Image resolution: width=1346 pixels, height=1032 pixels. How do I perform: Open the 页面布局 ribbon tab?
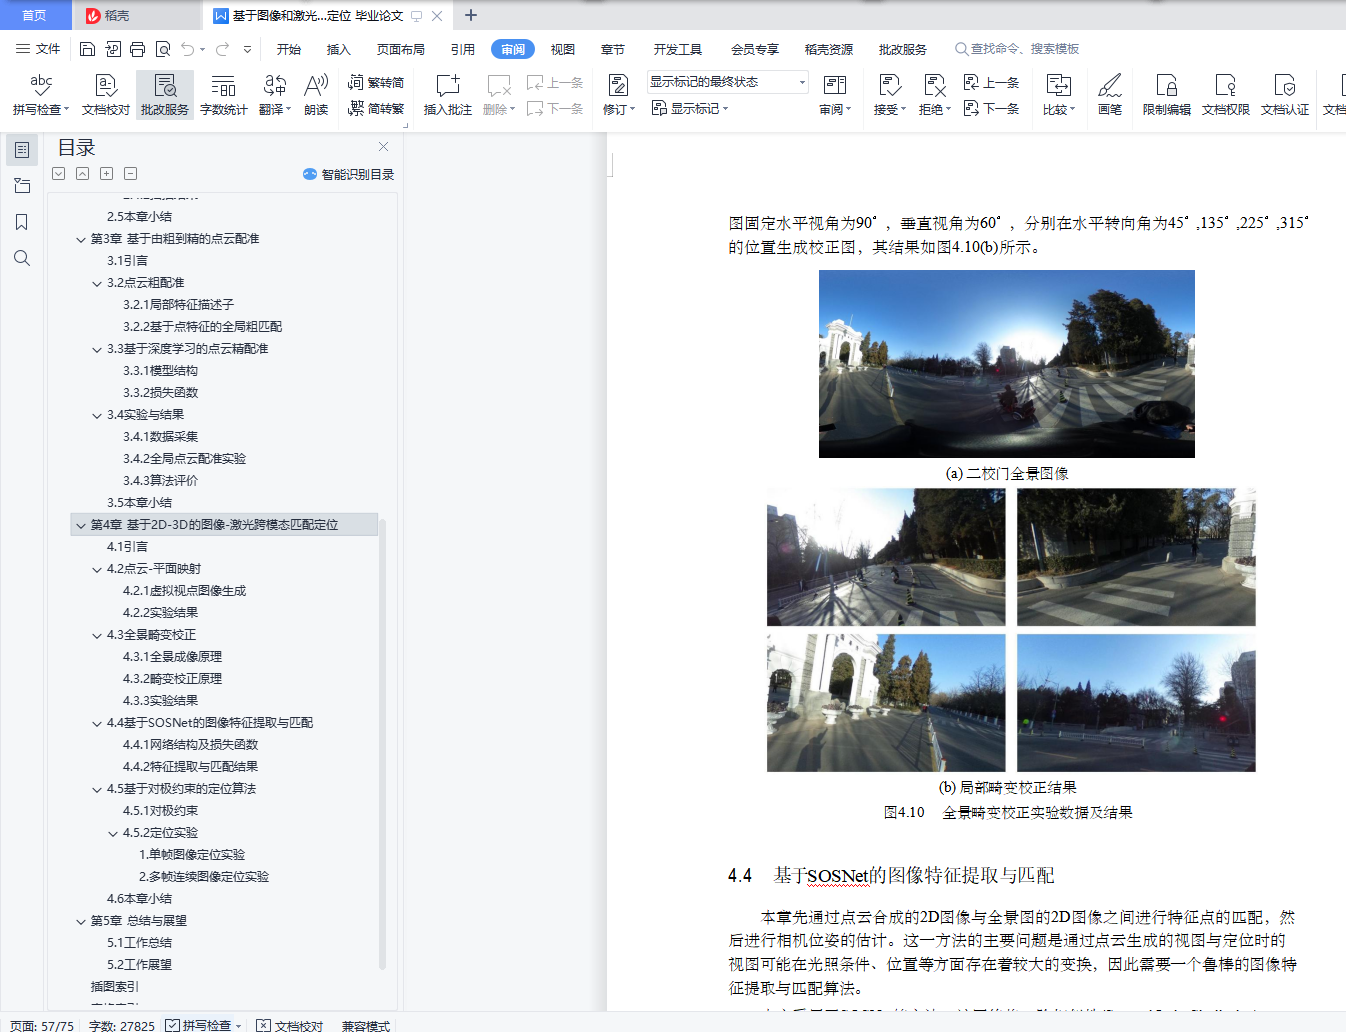401,49
